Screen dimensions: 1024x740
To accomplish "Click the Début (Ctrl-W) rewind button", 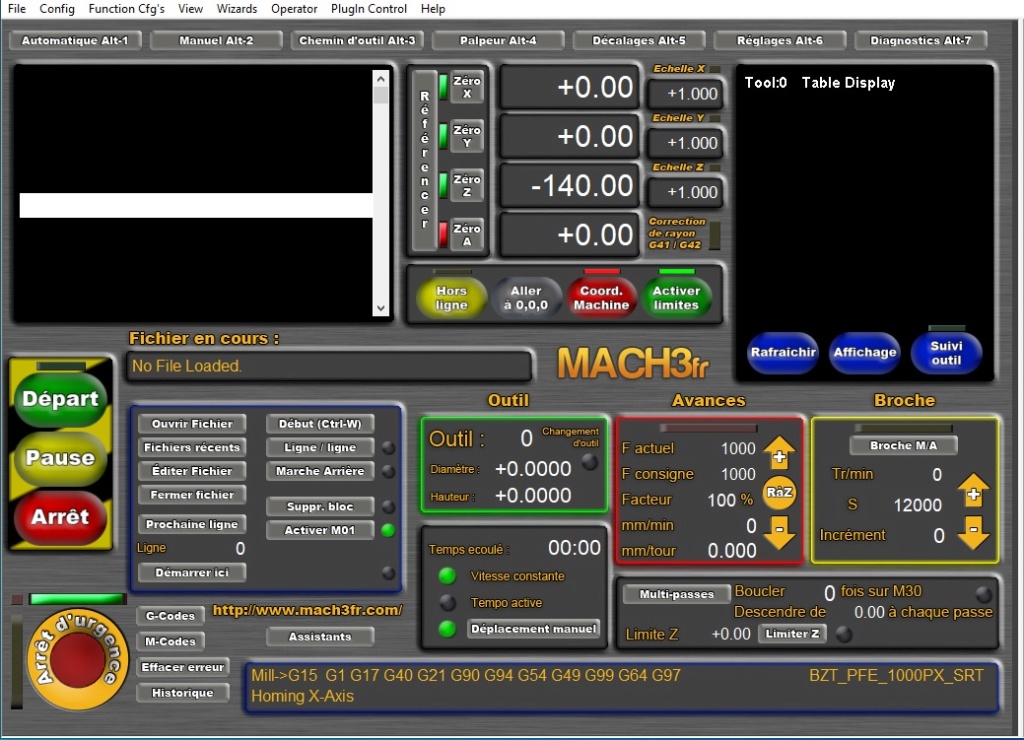I will 320,424.
